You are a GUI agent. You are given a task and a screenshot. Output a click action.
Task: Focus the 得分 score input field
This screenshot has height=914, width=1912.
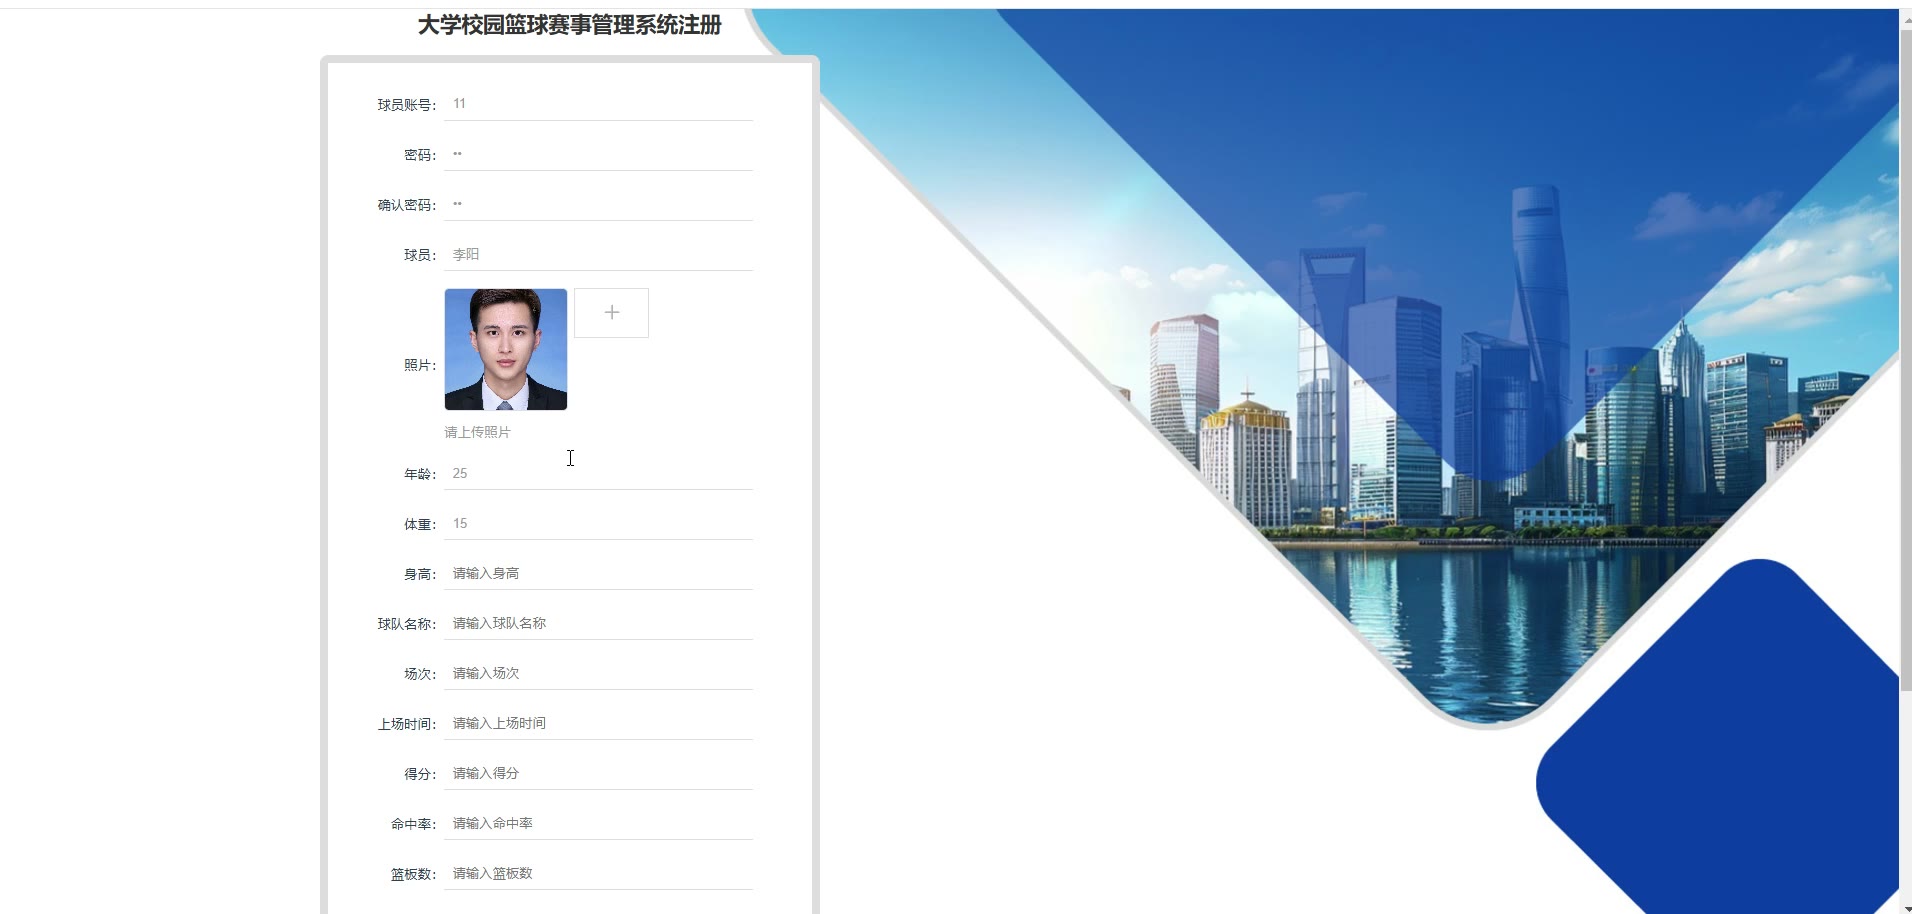tap(598, 773)
